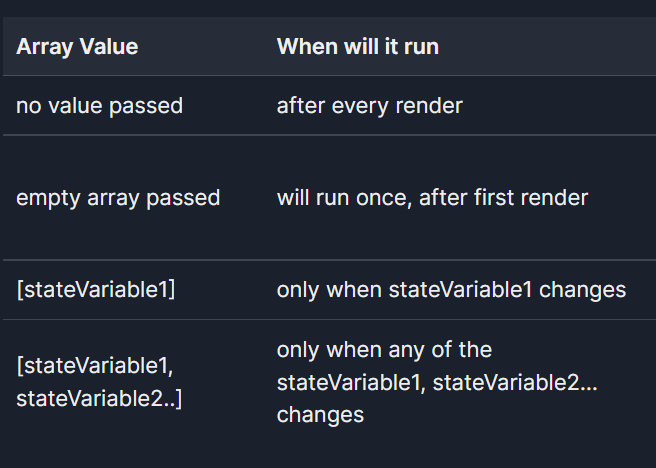Click the "after every render" cell
Screen dimensions: 656x468
pos(369,105)
